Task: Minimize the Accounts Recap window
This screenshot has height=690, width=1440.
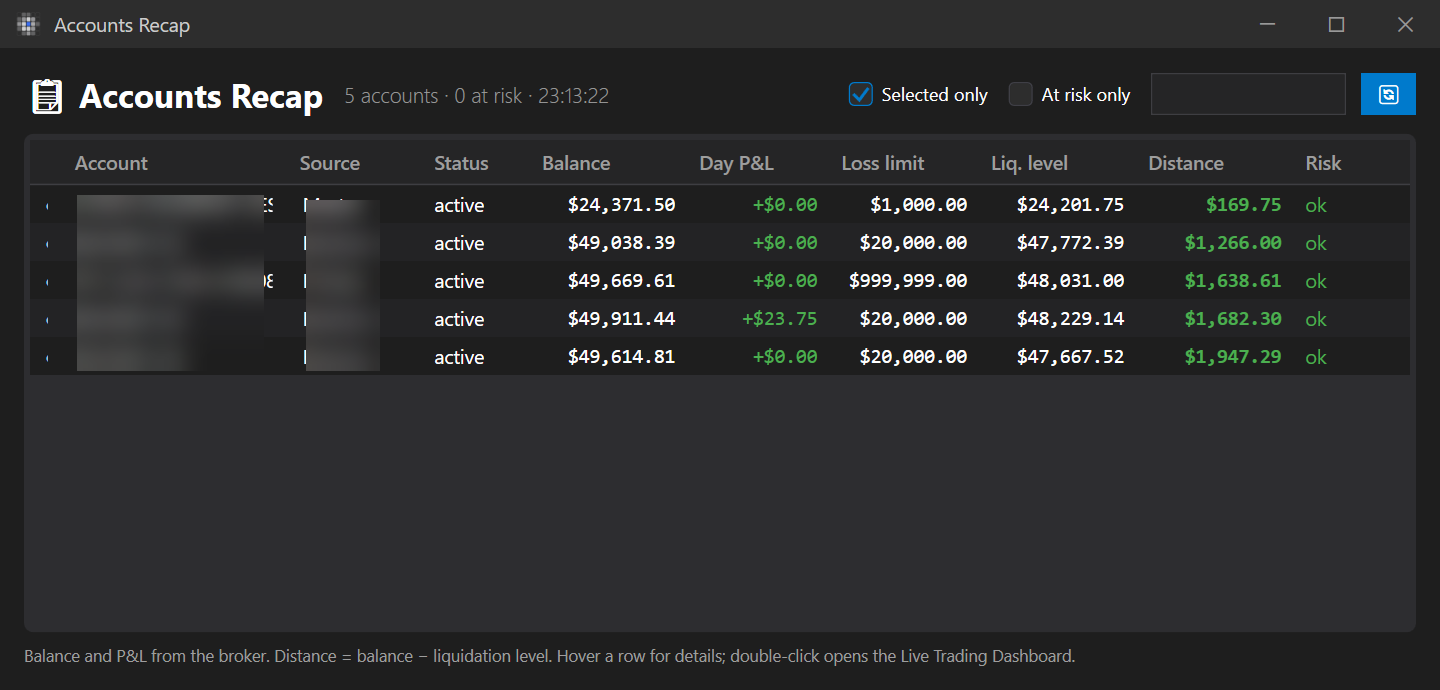Action: coord(1267,25)
